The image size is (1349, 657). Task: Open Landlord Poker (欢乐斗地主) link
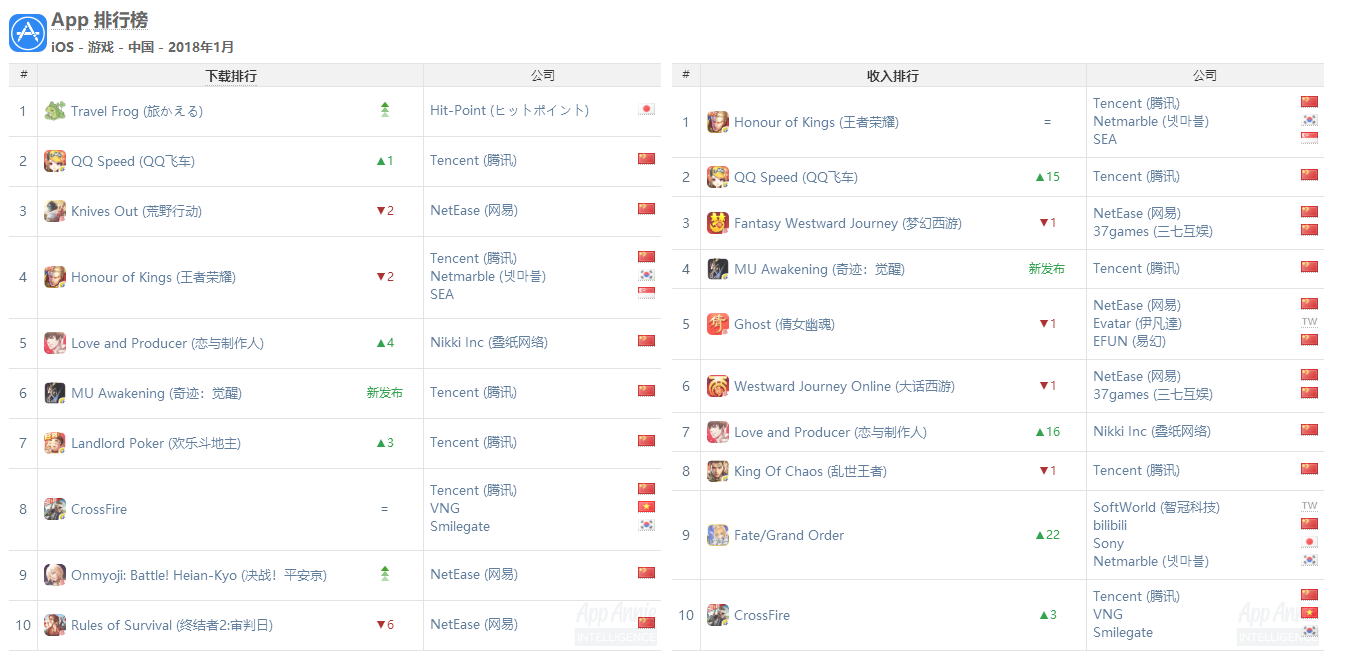(156, 443)
